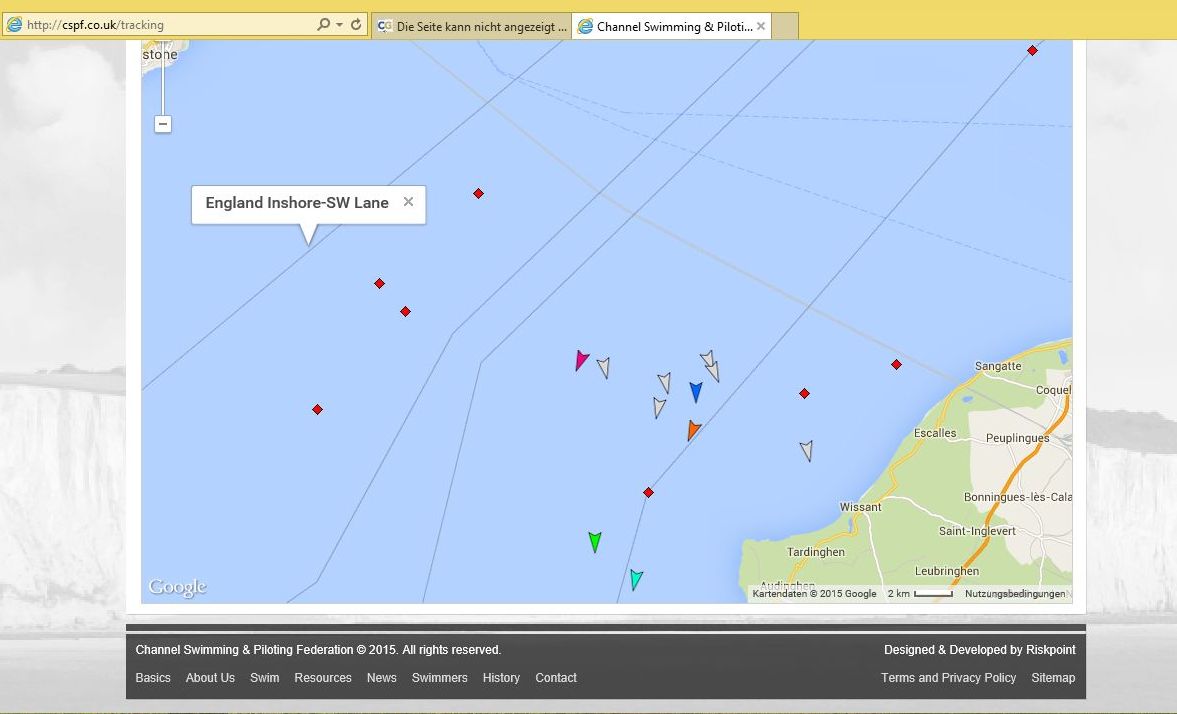Click the search magnifier icon in address bar

(323, 24)
